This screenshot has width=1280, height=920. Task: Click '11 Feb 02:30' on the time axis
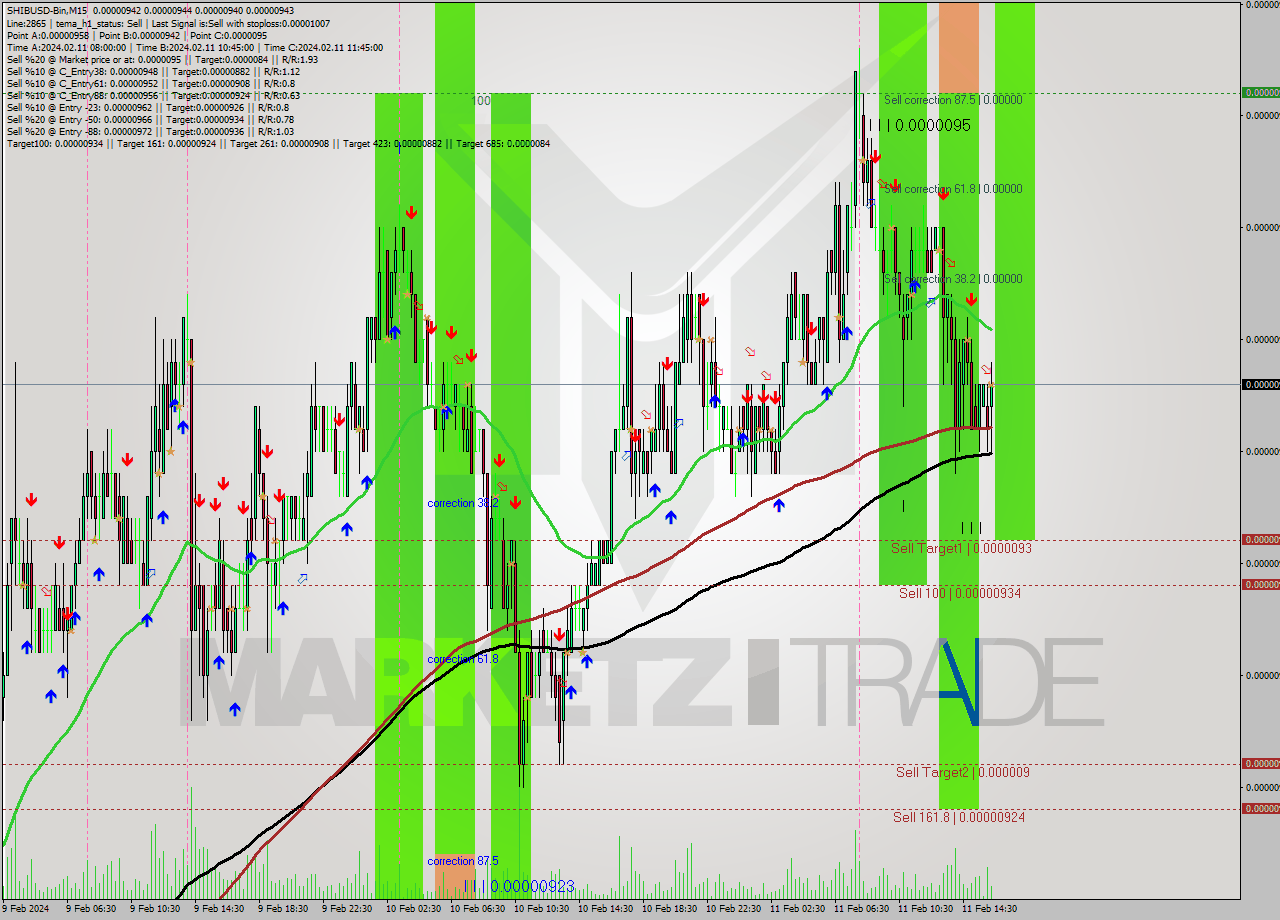797,909
